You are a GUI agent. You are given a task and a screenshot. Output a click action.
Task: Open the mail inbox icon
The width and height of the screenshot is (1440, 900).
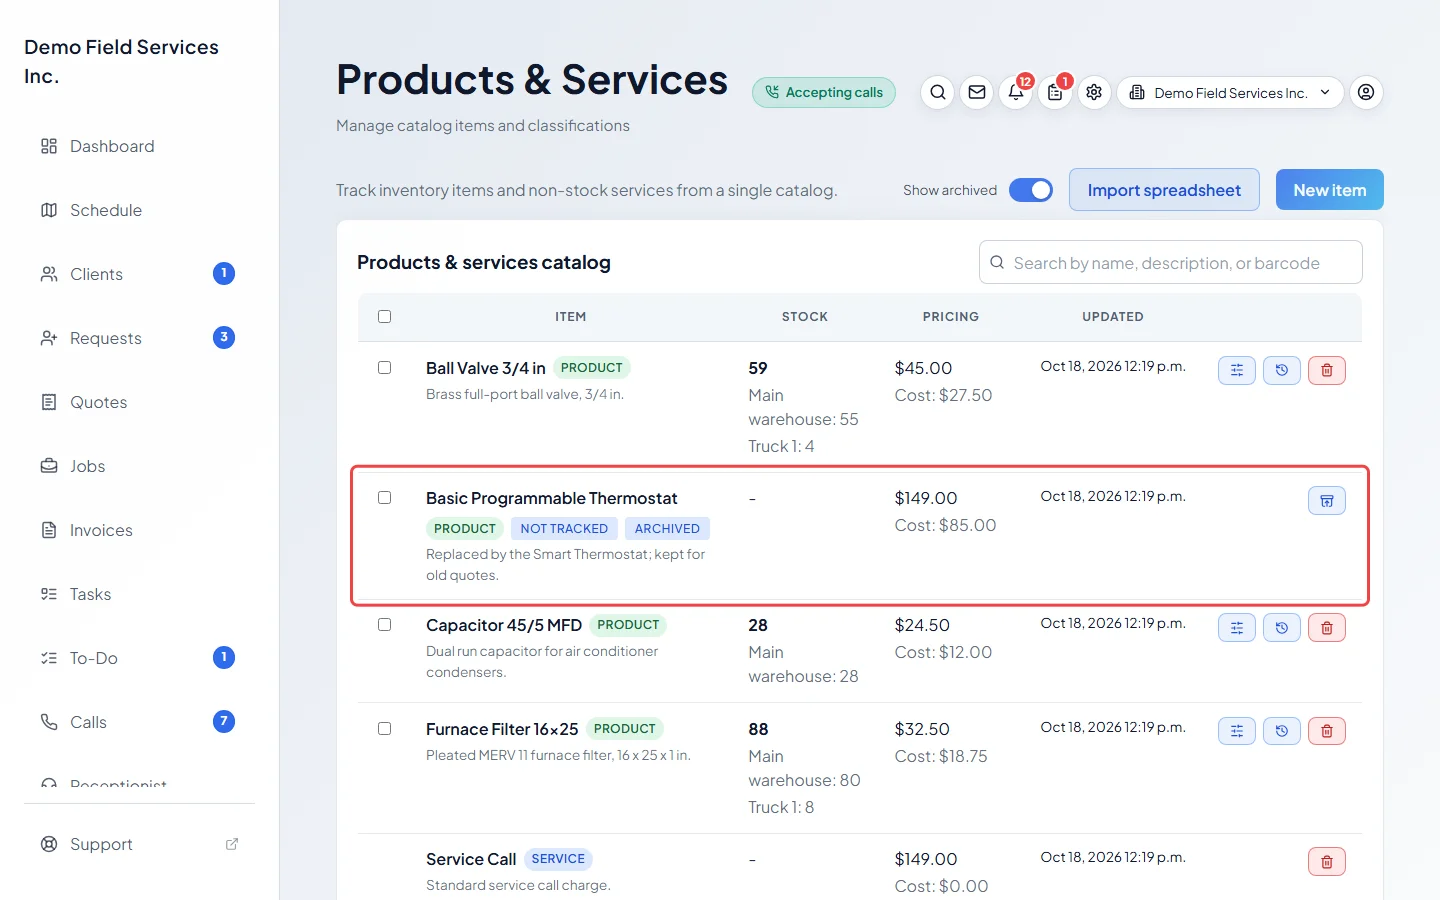tap(977, 92)
